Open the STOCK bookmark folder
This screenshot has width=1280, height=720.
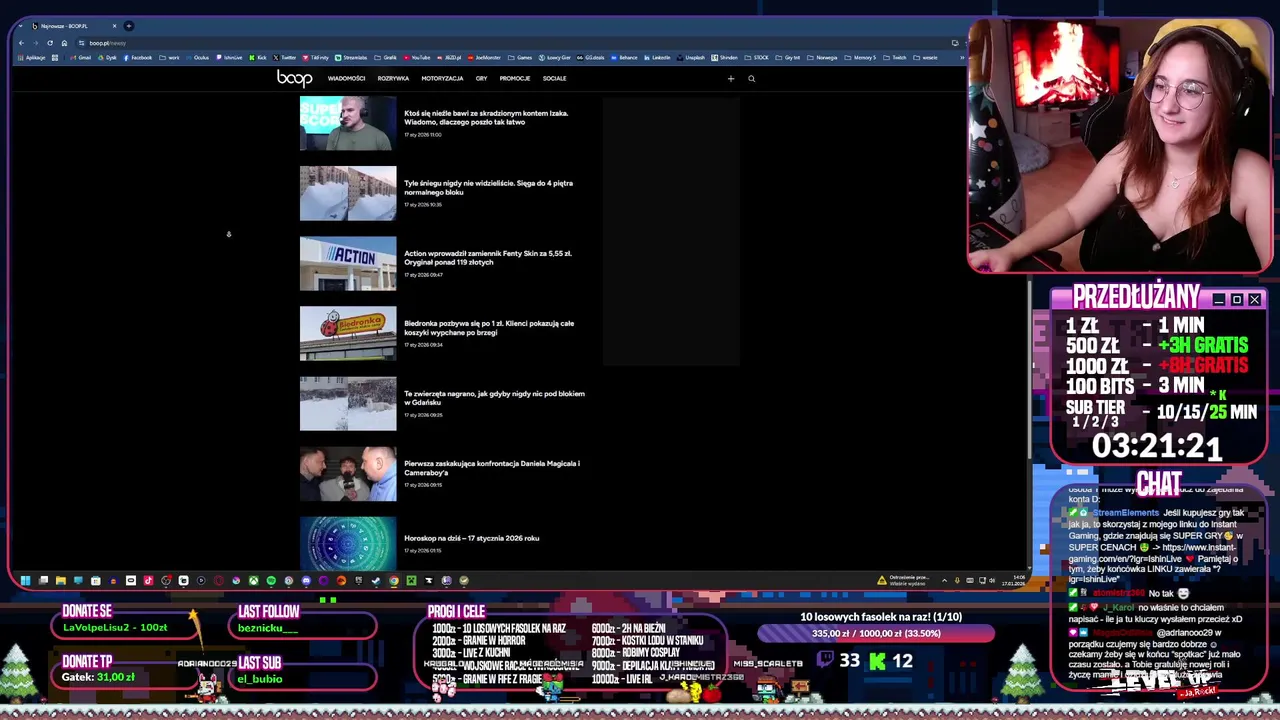757,58
